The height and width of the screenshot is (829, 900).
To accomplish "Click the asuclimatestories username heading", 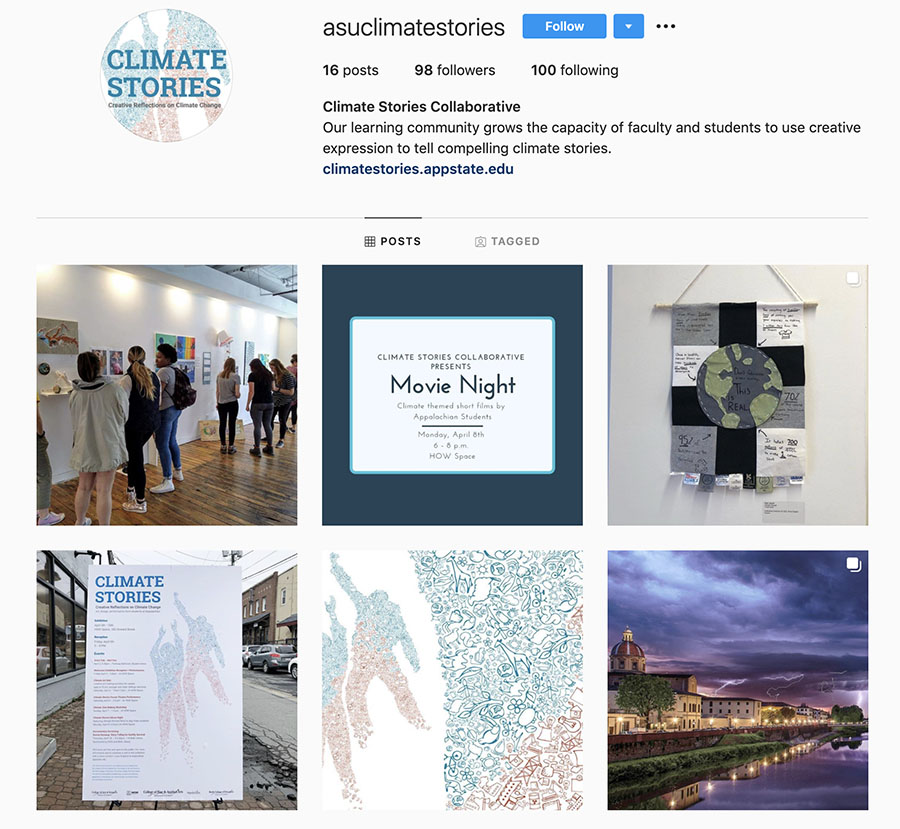I will [413, 27].
